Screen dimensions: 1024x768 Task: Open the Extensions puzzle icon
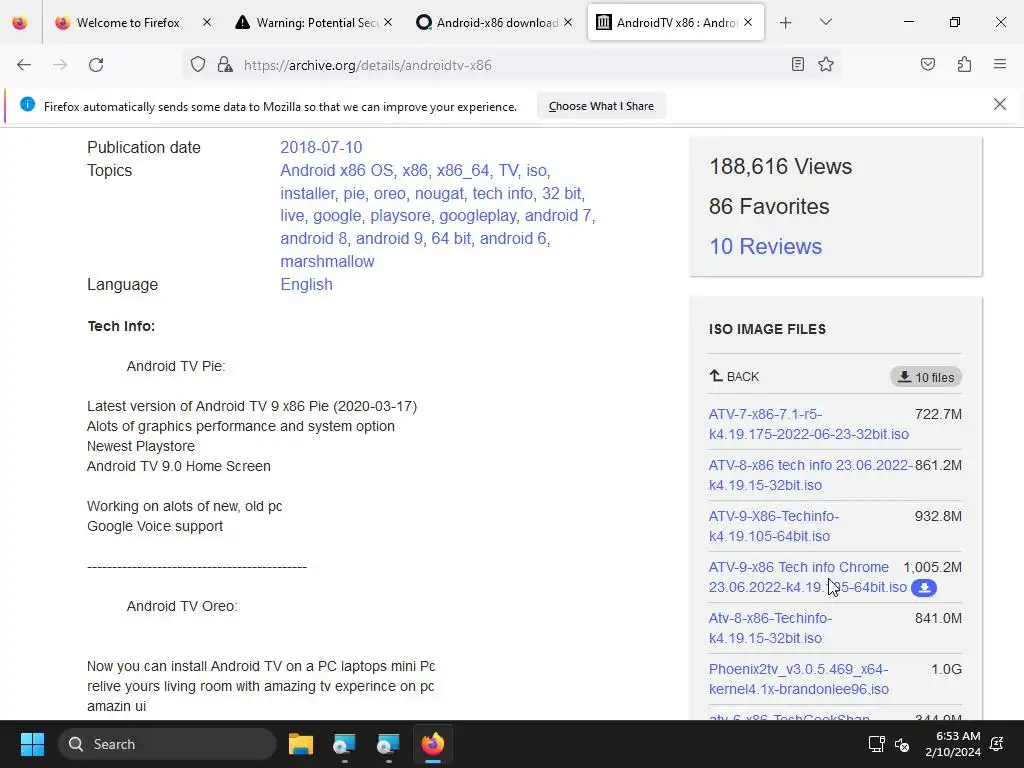pos(964,64)
